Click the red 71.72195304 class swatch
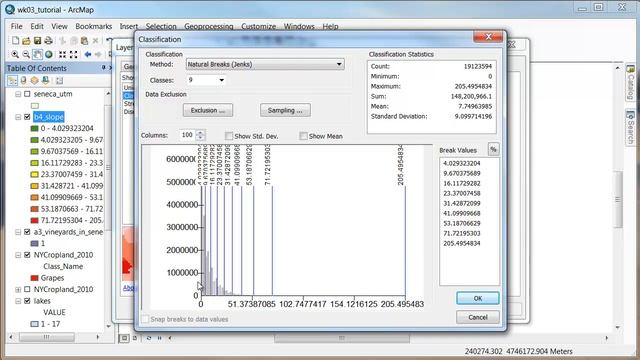This screenshot has height=360, width=640. (35, 220)
